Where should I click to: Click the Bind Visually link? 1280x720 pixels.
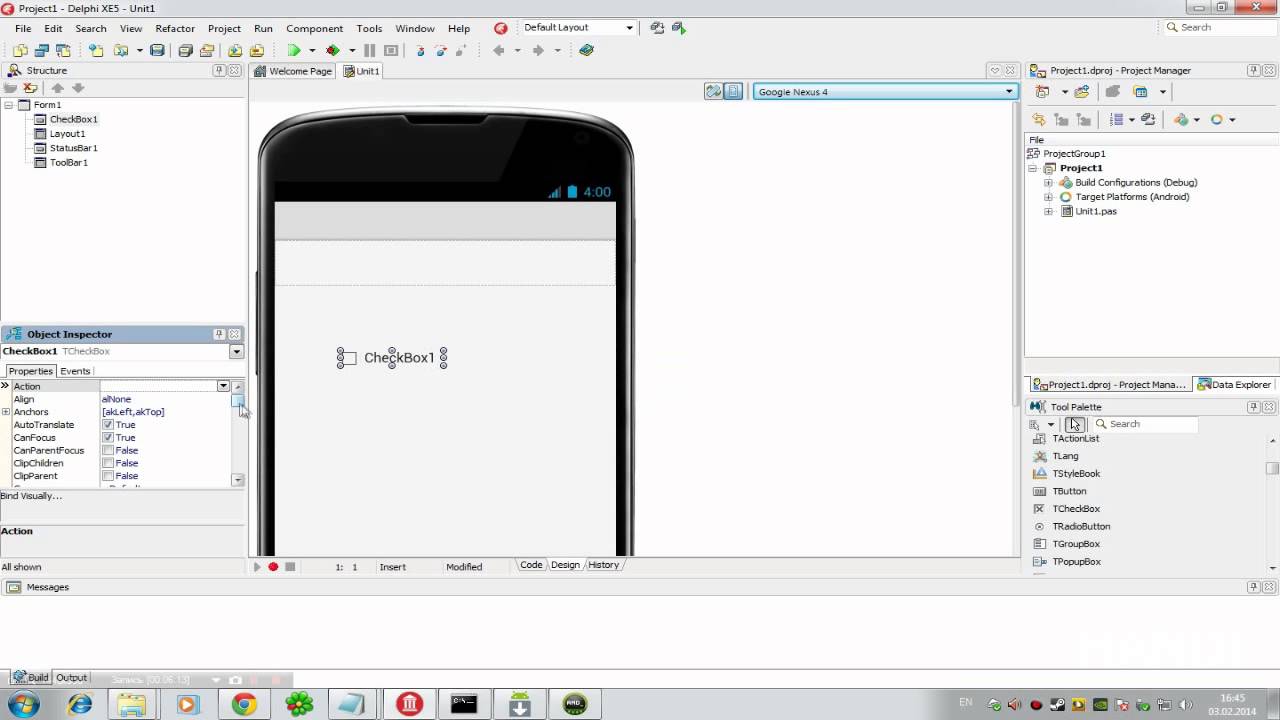click(x=31, y=496)
